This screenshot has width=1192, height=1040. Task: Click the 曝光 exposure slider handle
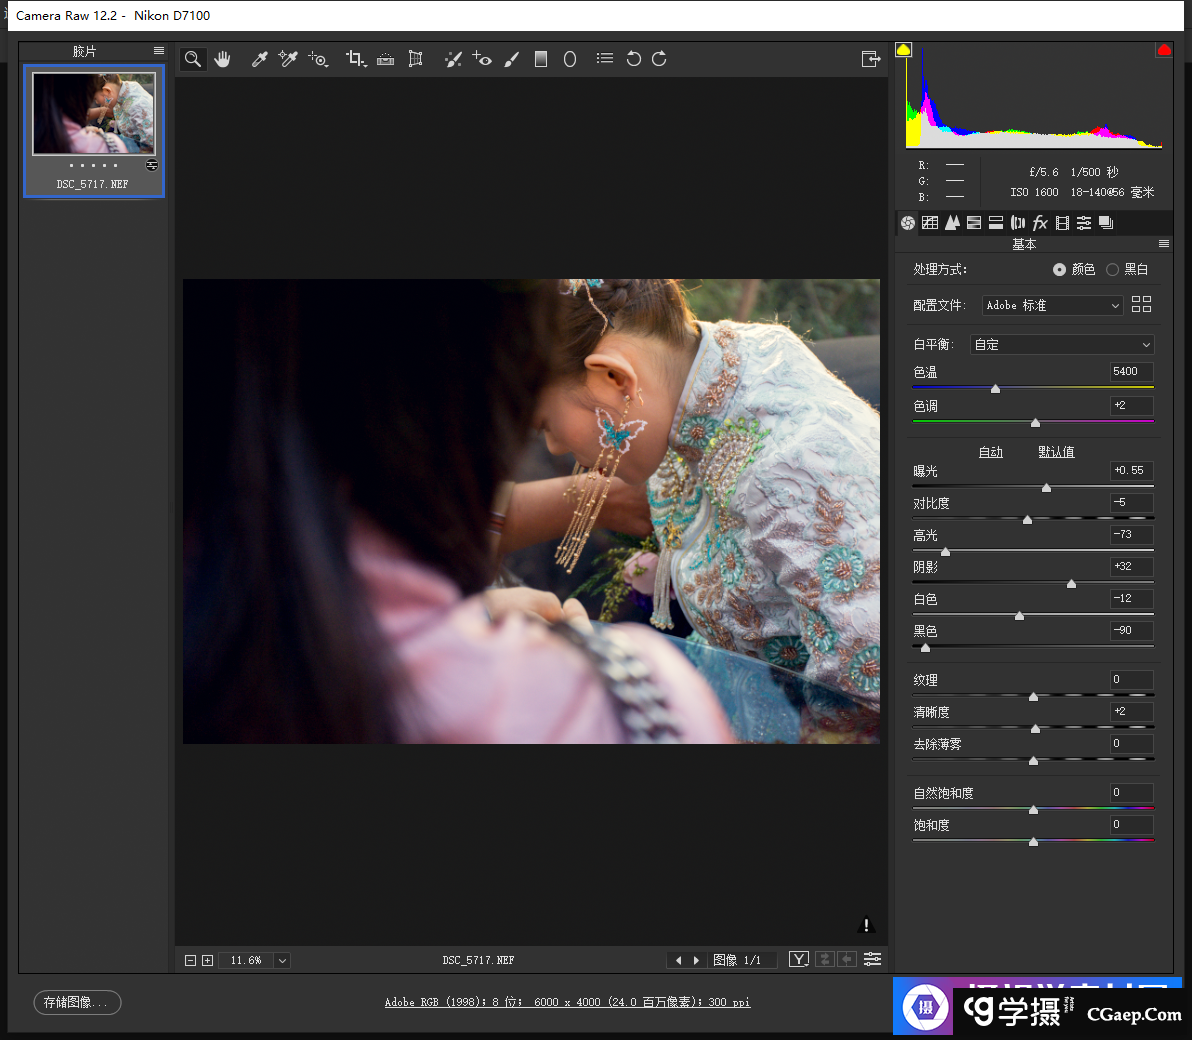1046,488
